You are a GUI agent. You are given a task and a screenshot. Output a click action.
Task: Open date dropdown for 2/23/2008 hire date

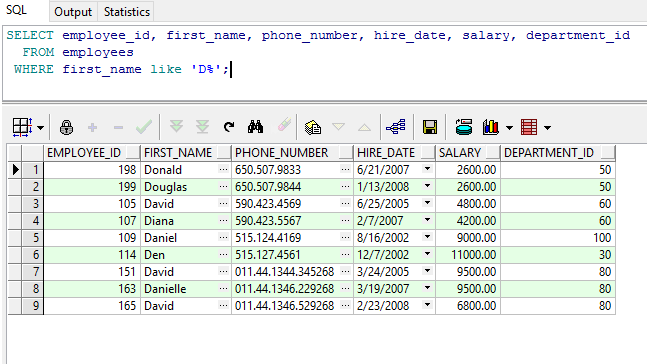coord(427,305)
